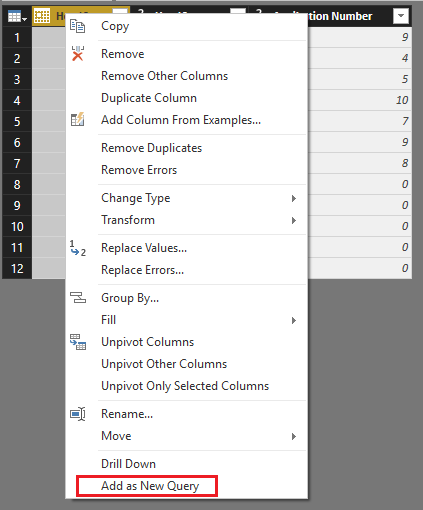The image size is (423, 510).
Task: Choose Replace Errors...
Action: click(x=143, y=270)
